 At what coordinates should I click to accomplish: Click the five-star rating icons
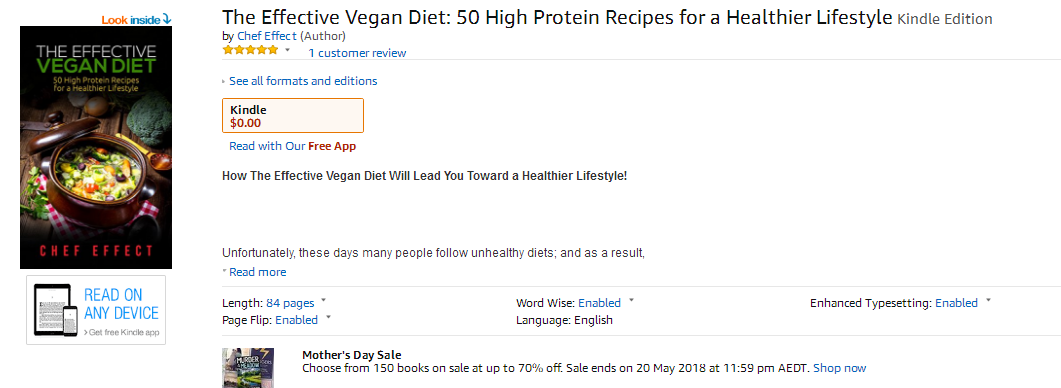point(250,50)
